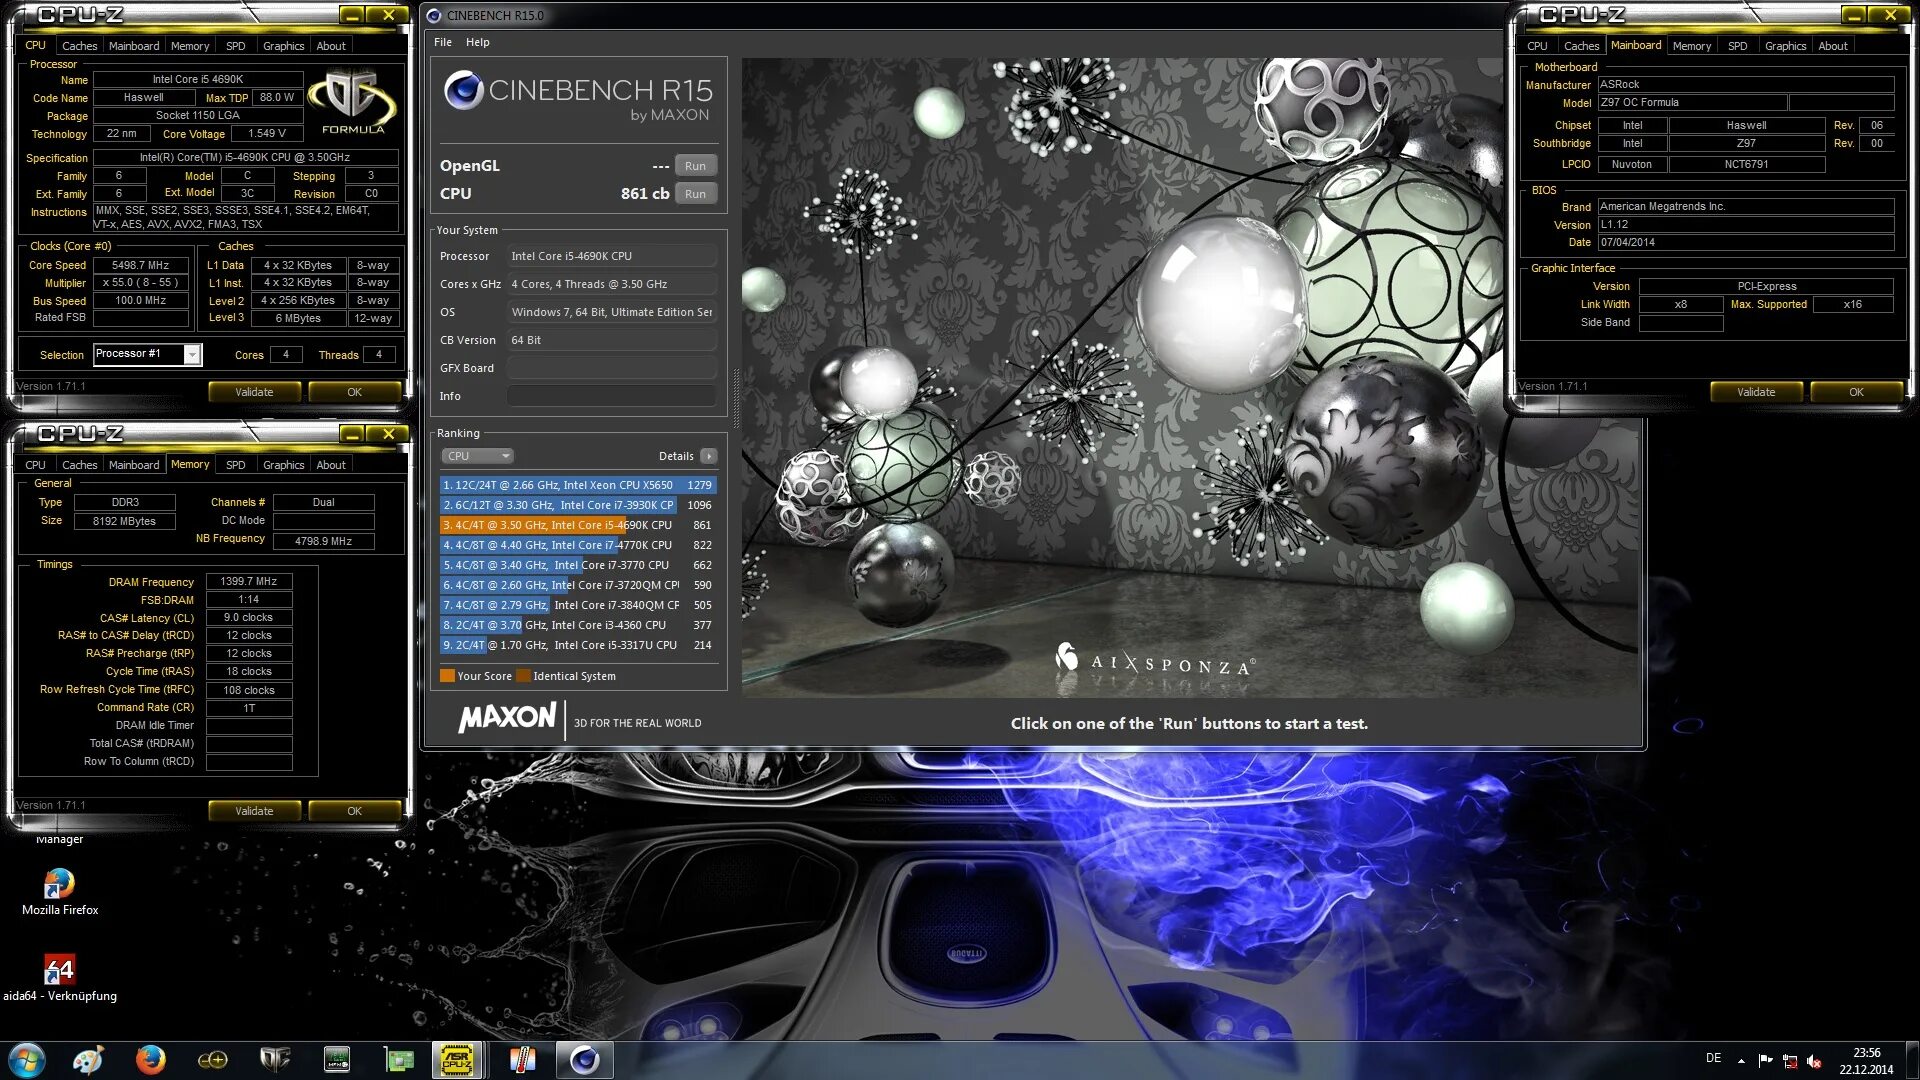
Task: Click the Mozilla Firefox desktop shortcut
Action: coord(59,885)
